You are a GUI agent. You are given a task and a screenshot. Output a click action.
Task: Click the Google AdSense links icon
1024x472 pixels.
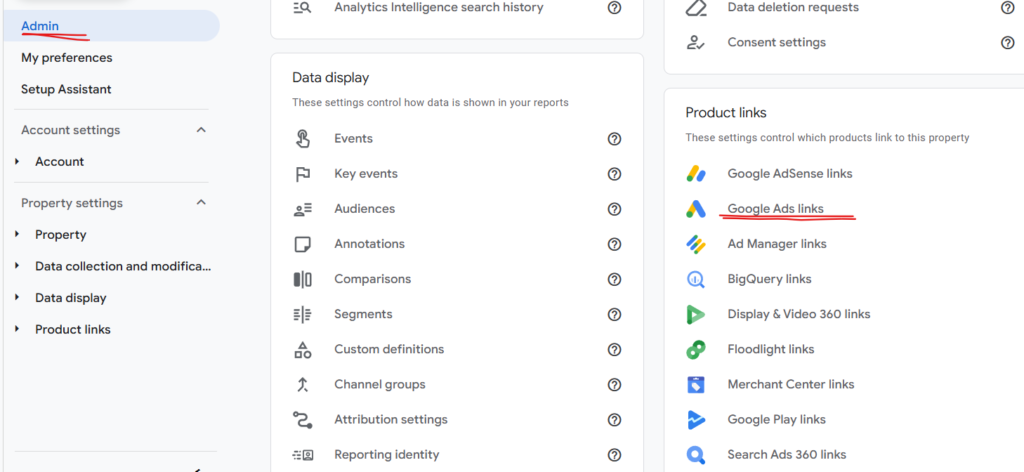696,174
